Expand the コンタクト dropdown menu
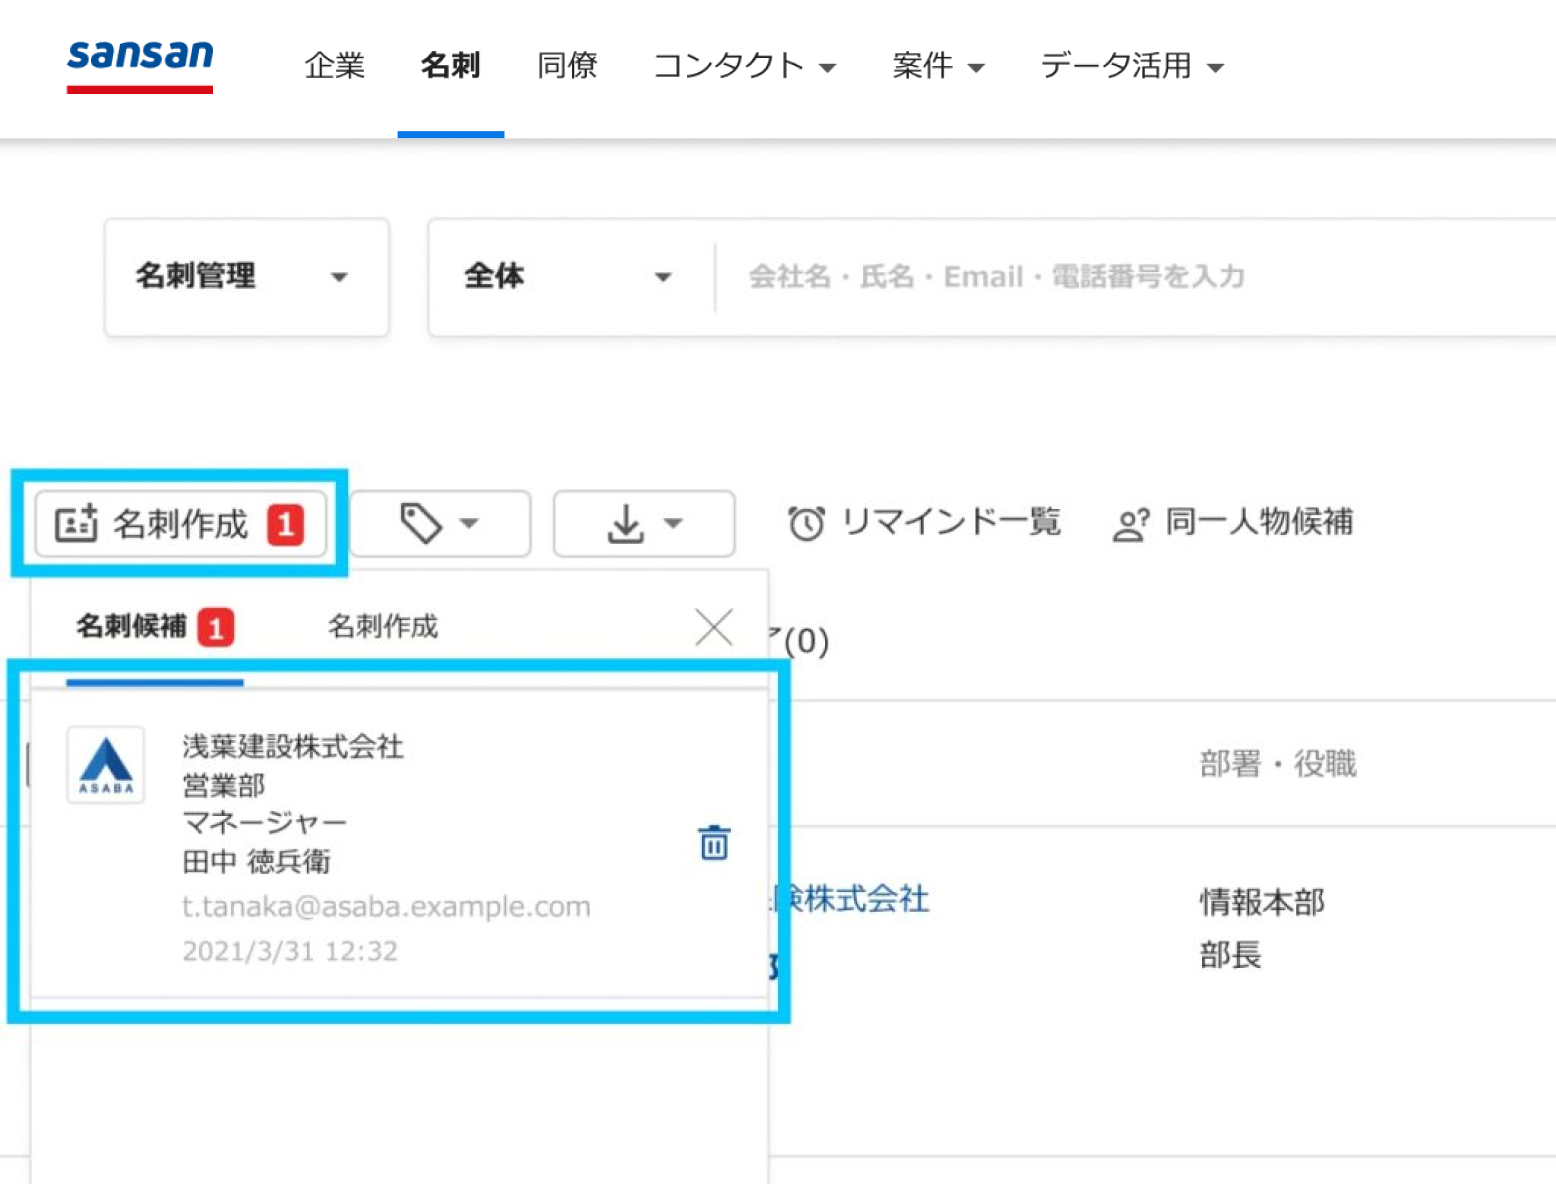Viewport: 1556px width, 1184px height. pos(744,66)
